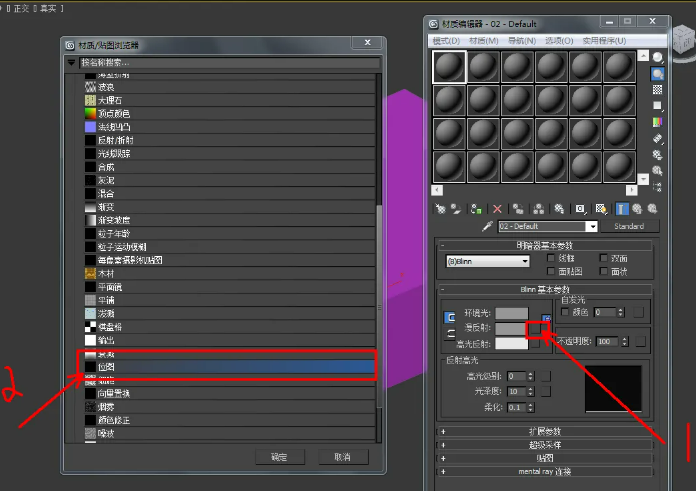Click the Go Forward to Sibling icon
This screenshot has width=696, height=491.
[x=652, y=209]
